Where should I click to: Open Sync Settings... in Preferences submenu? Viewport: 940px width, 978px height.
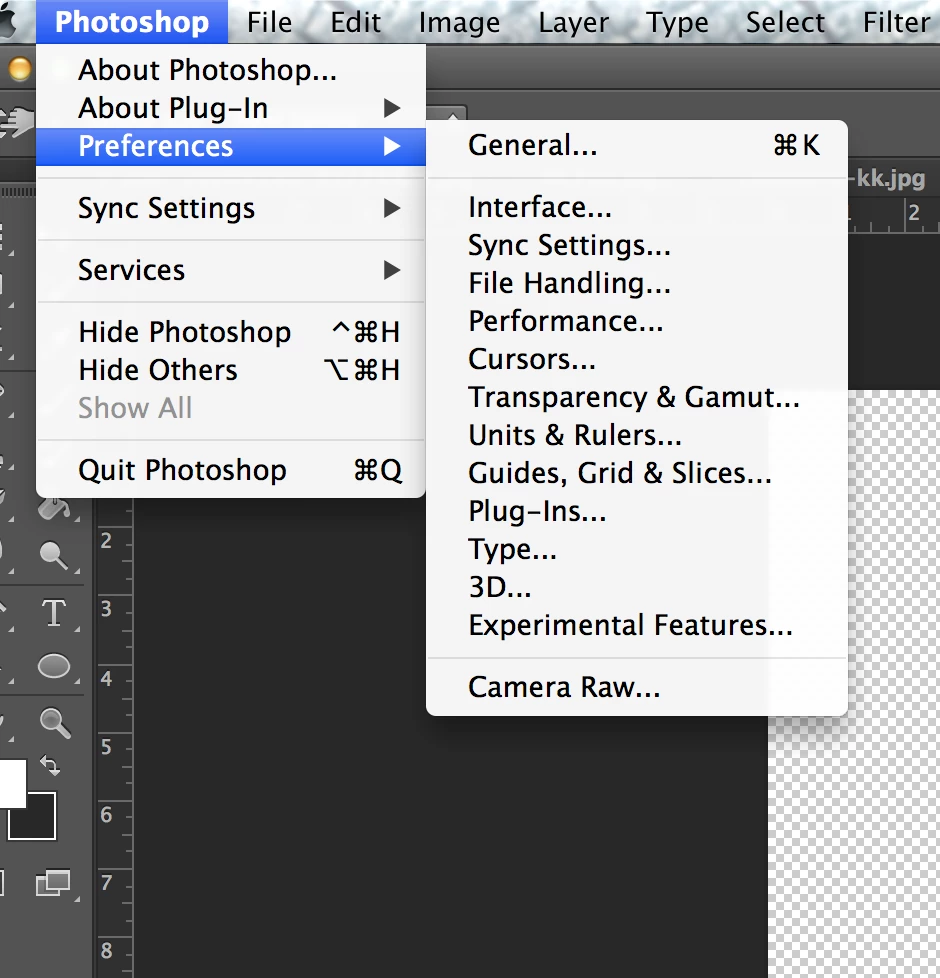pos(637,245)
